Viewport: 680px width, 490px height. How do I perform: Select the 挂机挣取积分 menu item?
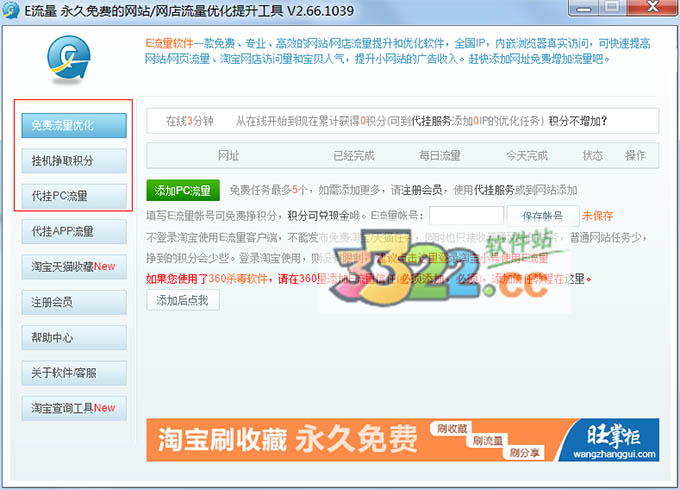74,161
